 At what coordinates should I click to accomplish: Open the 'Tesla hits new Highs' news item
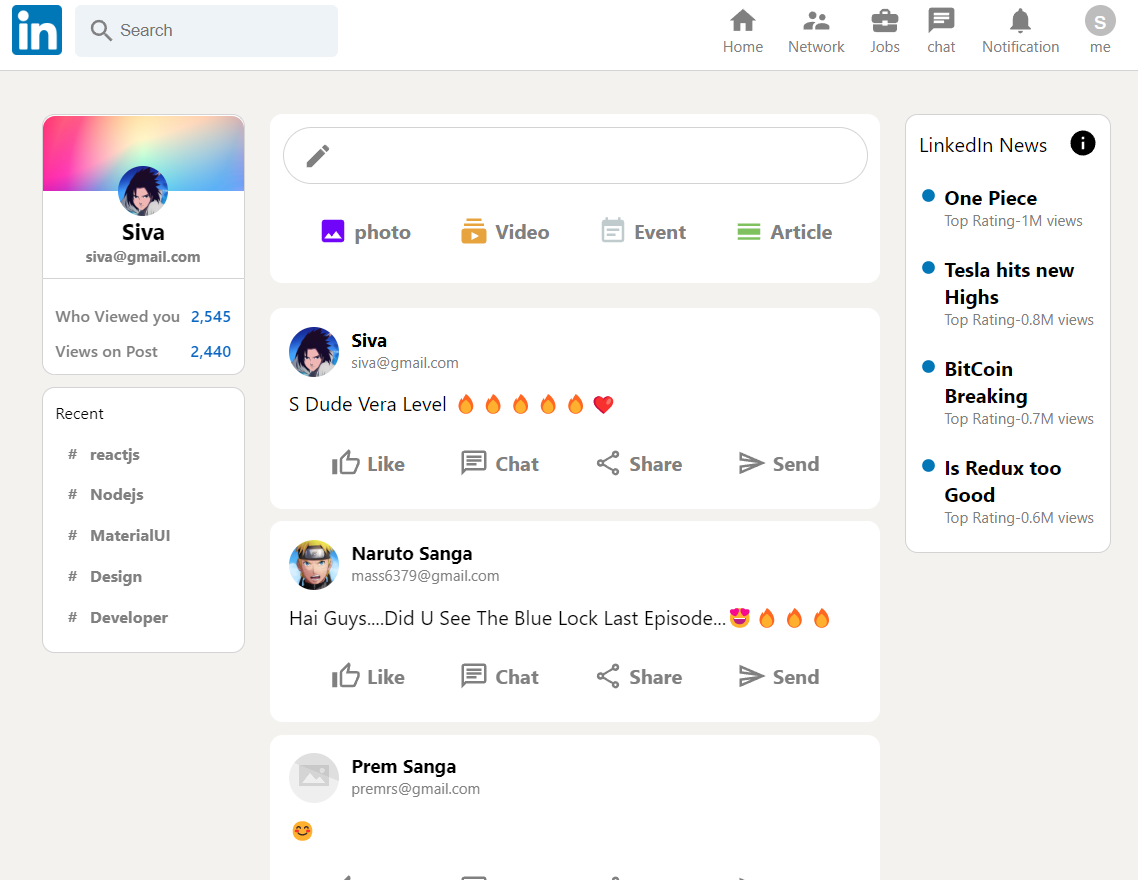point(1008,283)
